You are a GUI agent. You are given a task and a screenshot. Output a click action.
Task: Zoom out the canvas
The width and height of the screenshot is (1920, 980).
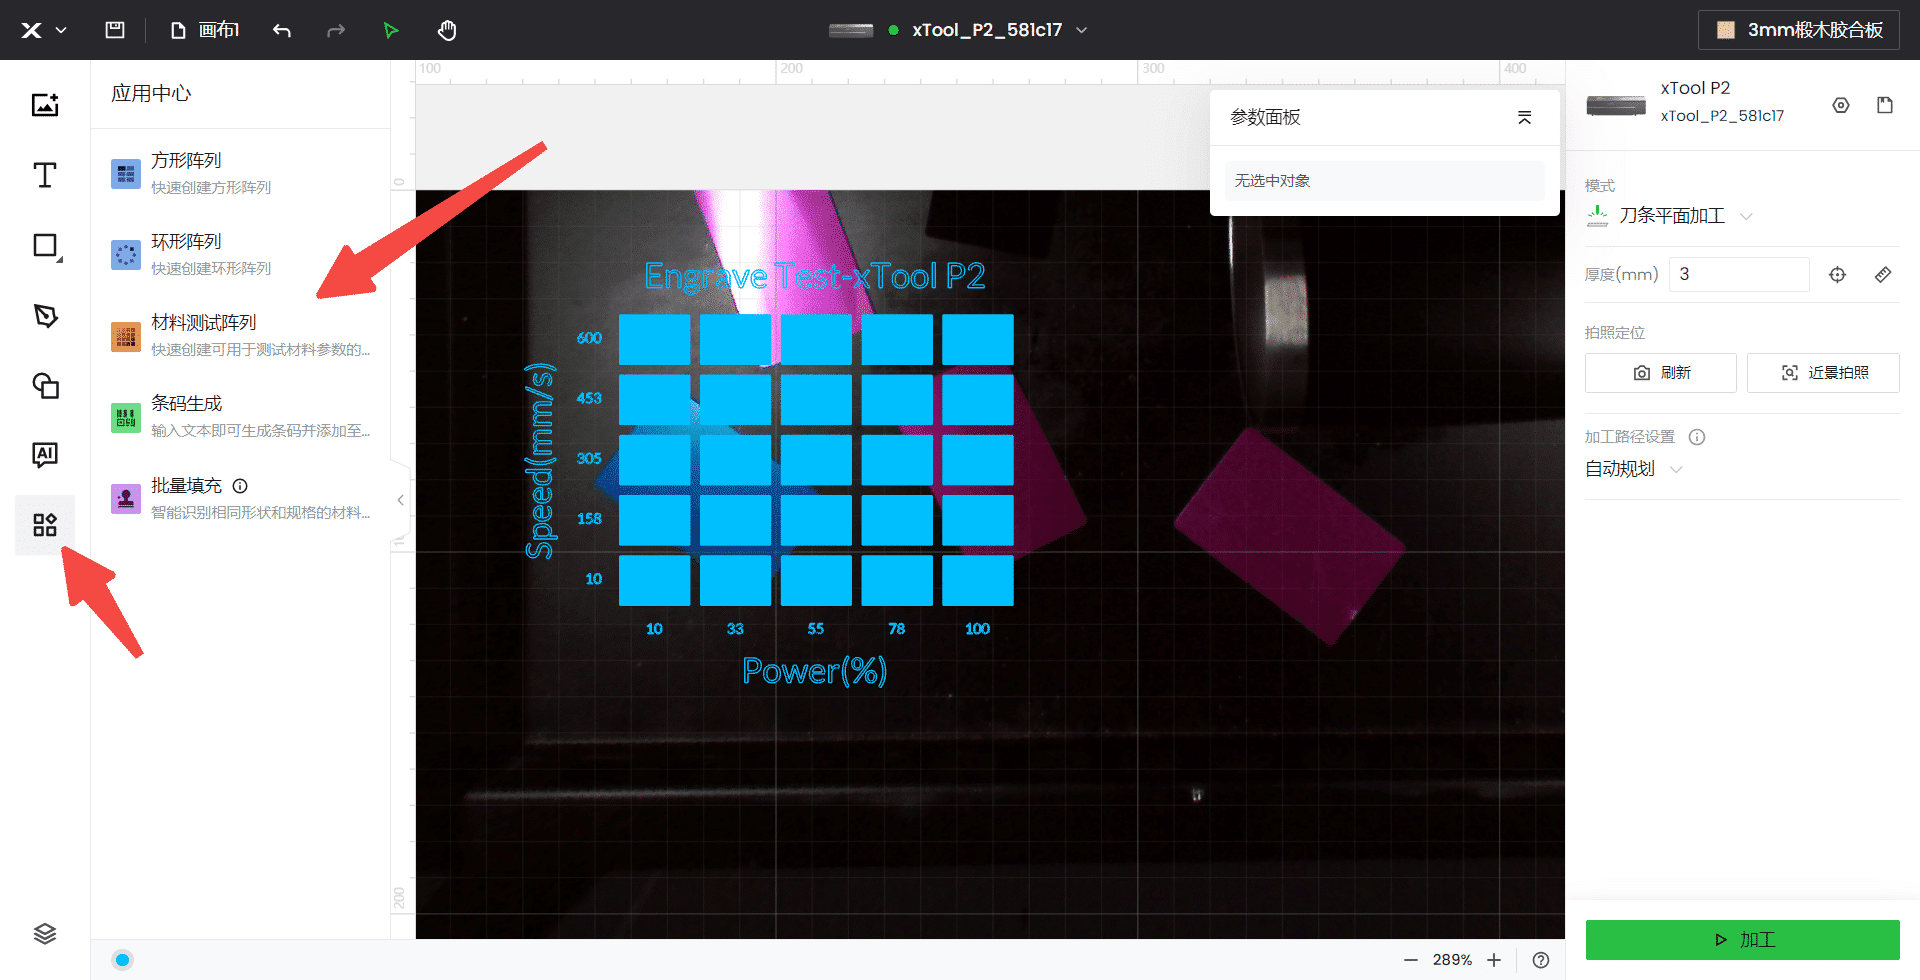pyautogui.click(x=1411, y=960)
